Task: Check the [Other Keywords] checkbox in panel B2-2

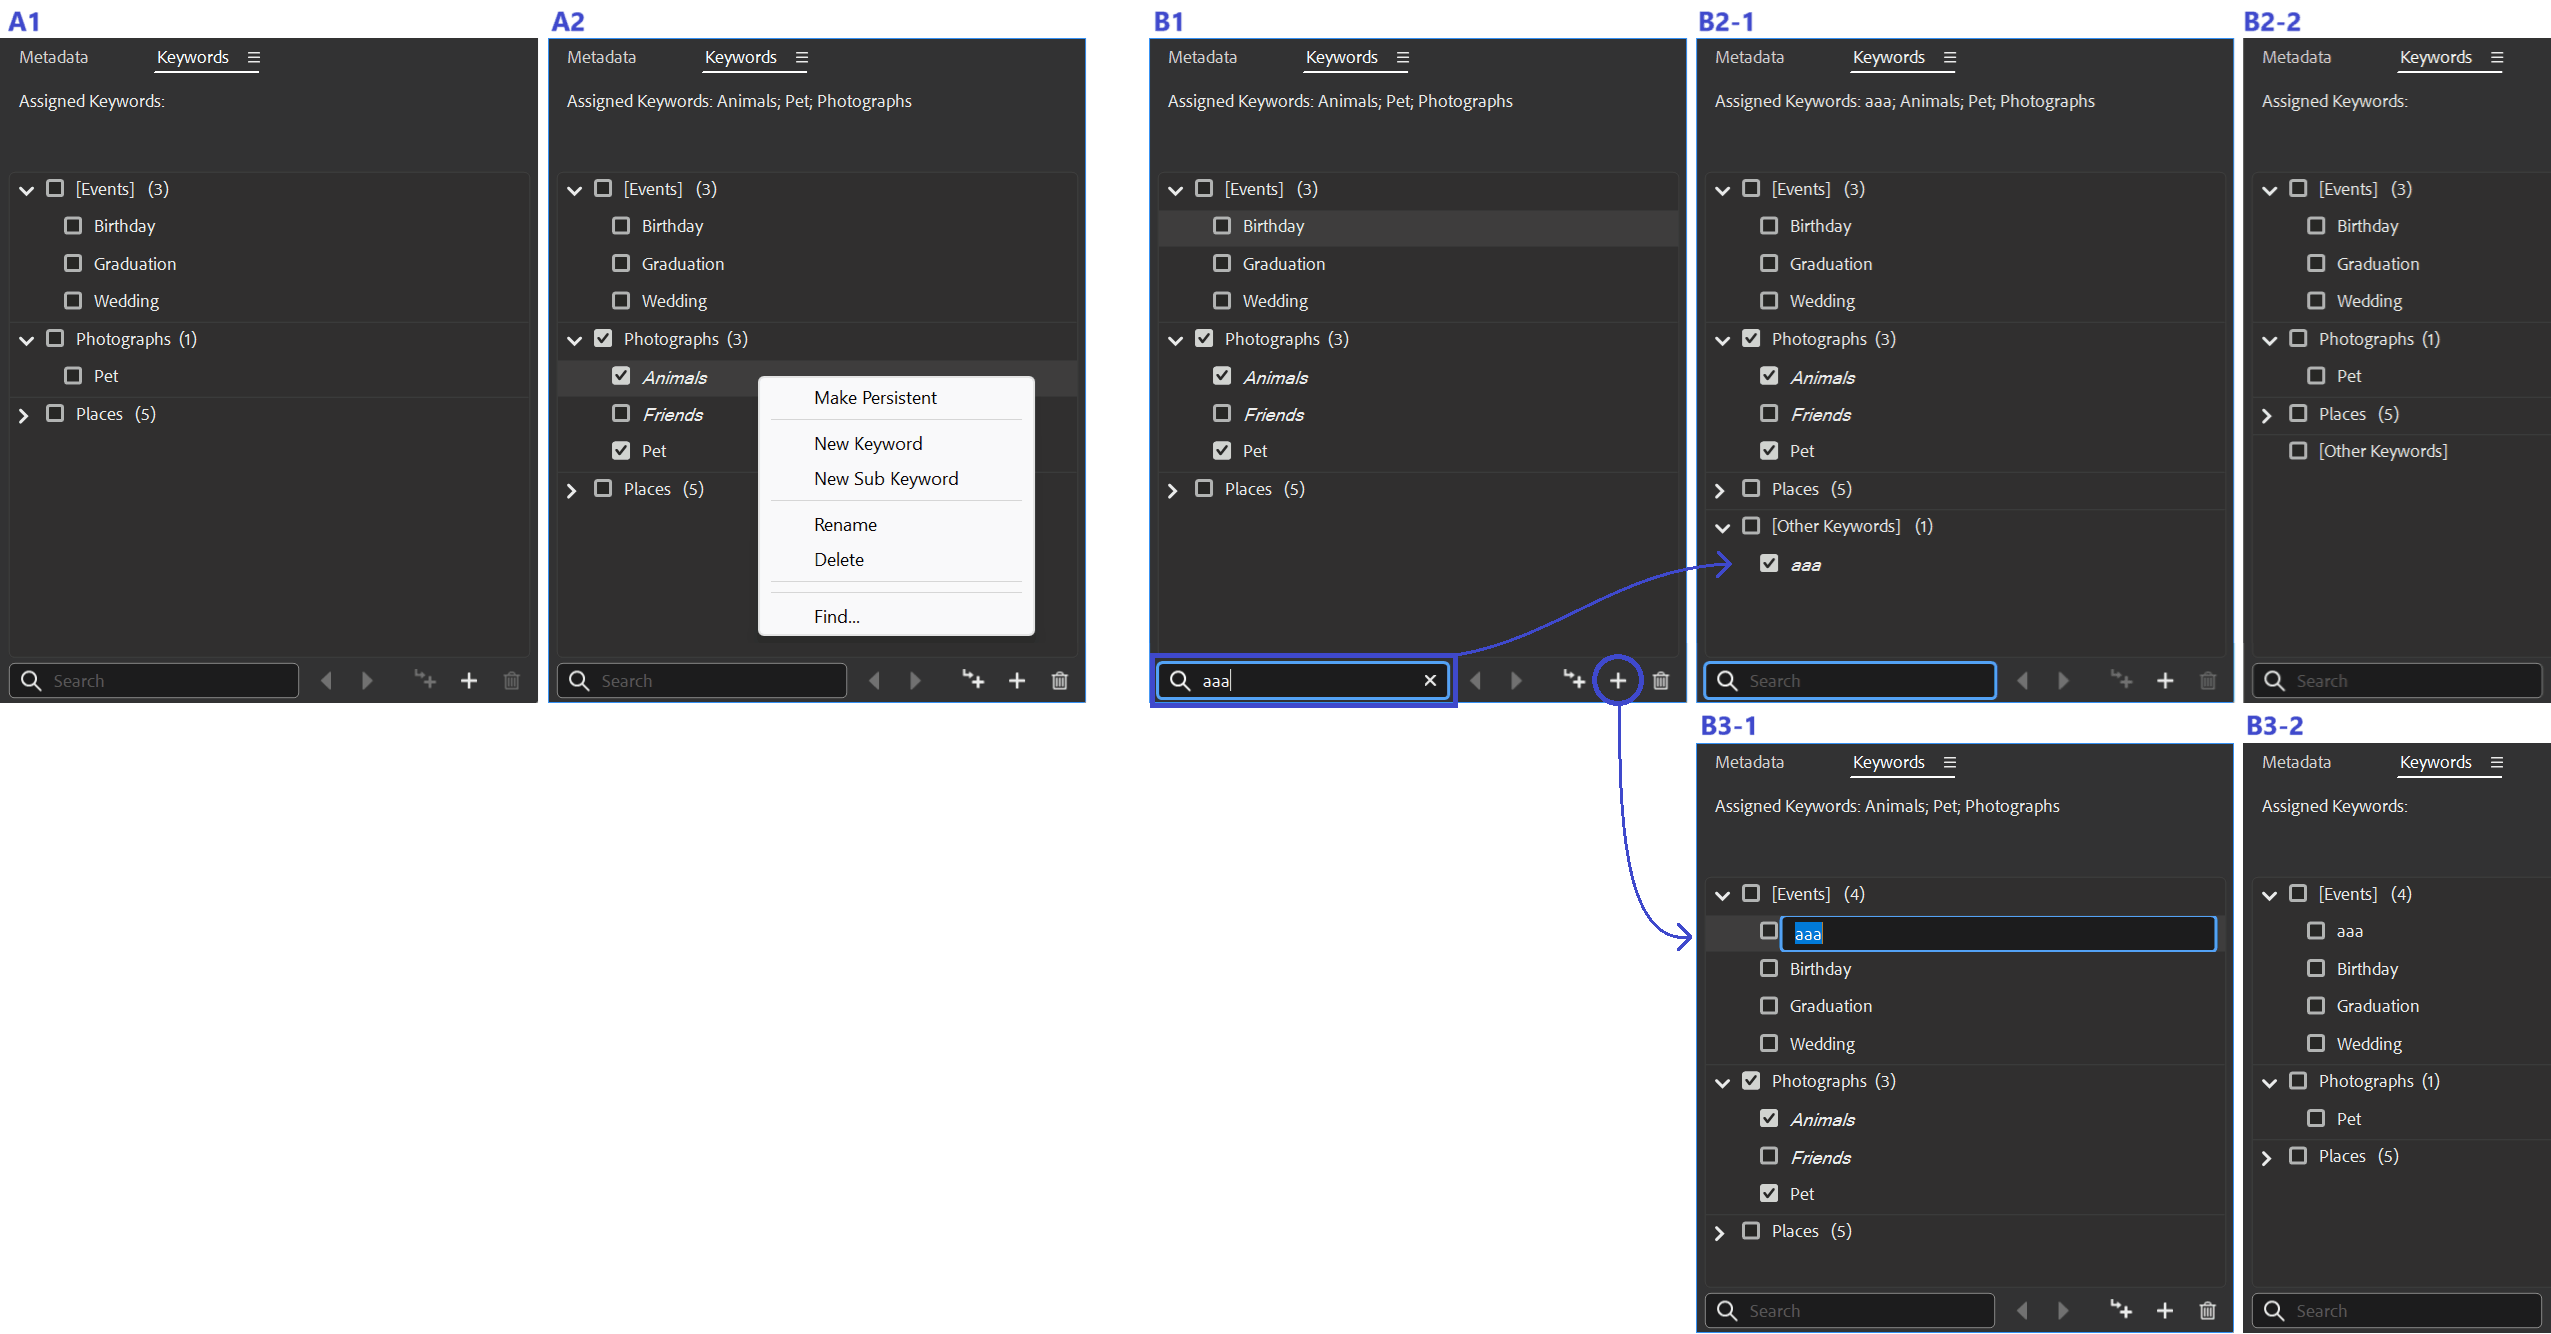Action: coord(2298,451)
